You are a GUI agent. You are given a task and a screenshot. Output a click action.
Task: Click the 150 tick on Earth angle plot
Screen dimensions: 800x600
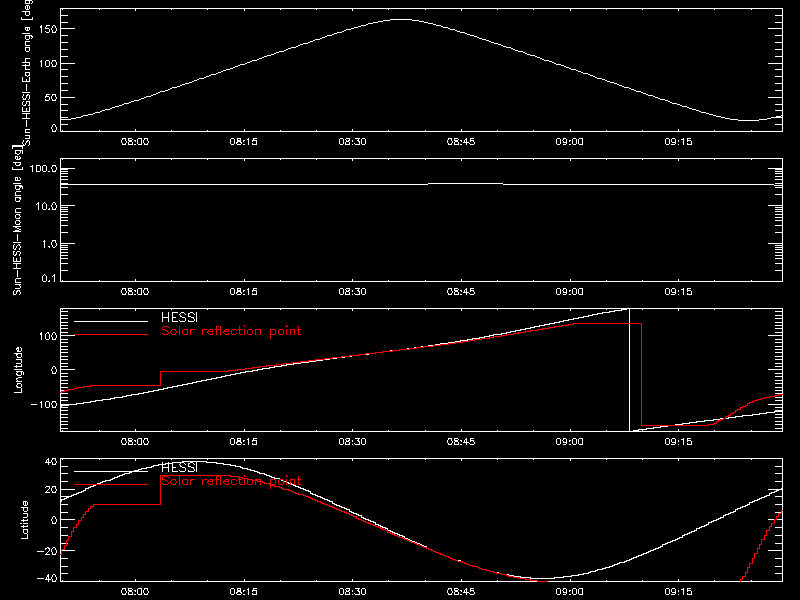[48, 29]
